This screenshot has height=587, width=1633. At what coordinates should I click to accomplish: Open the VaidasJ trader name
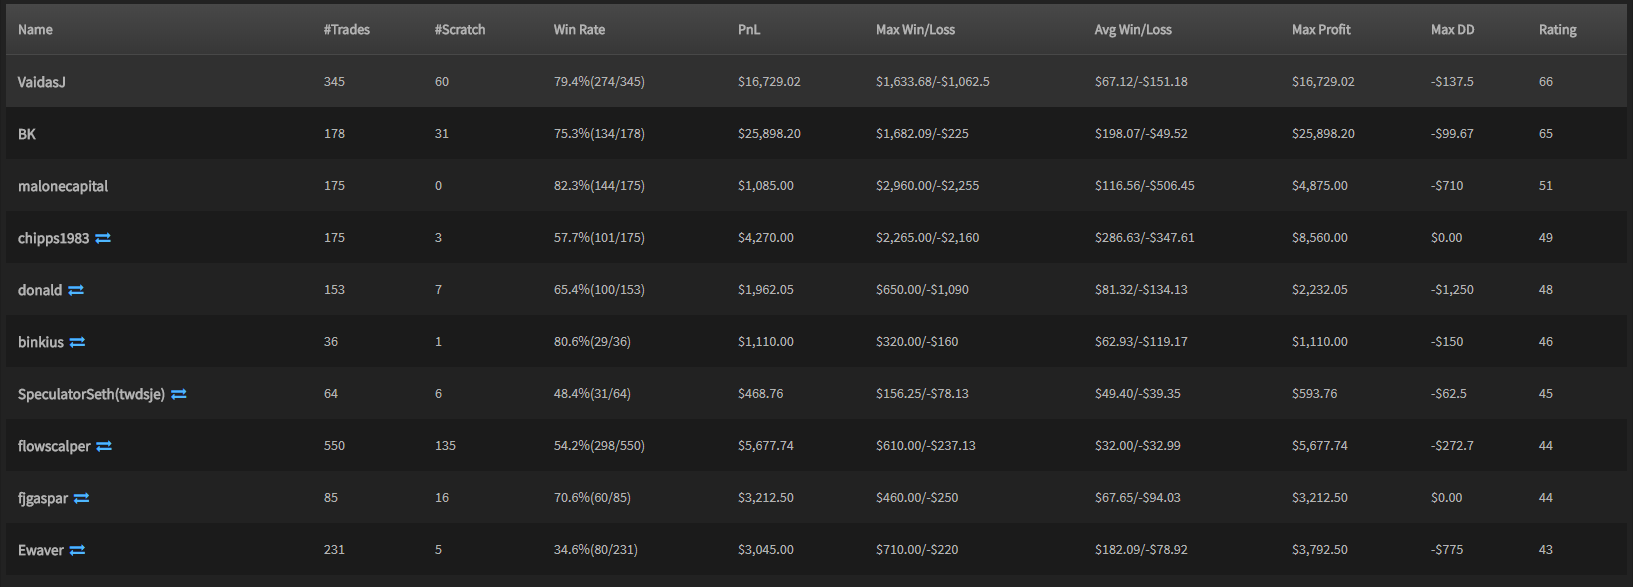[x=42, y=82]
